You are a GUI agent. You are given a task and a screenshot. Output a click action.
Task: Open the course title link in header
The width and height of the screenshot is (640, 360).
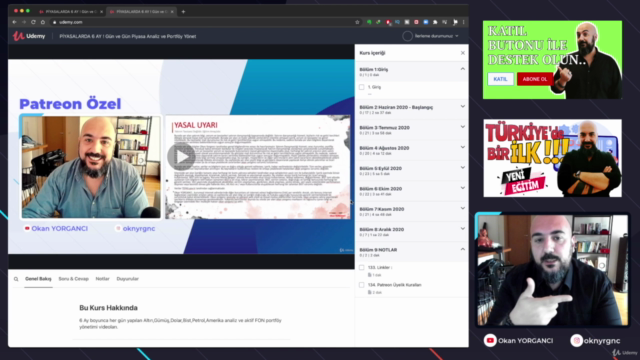tap(128, 36)
